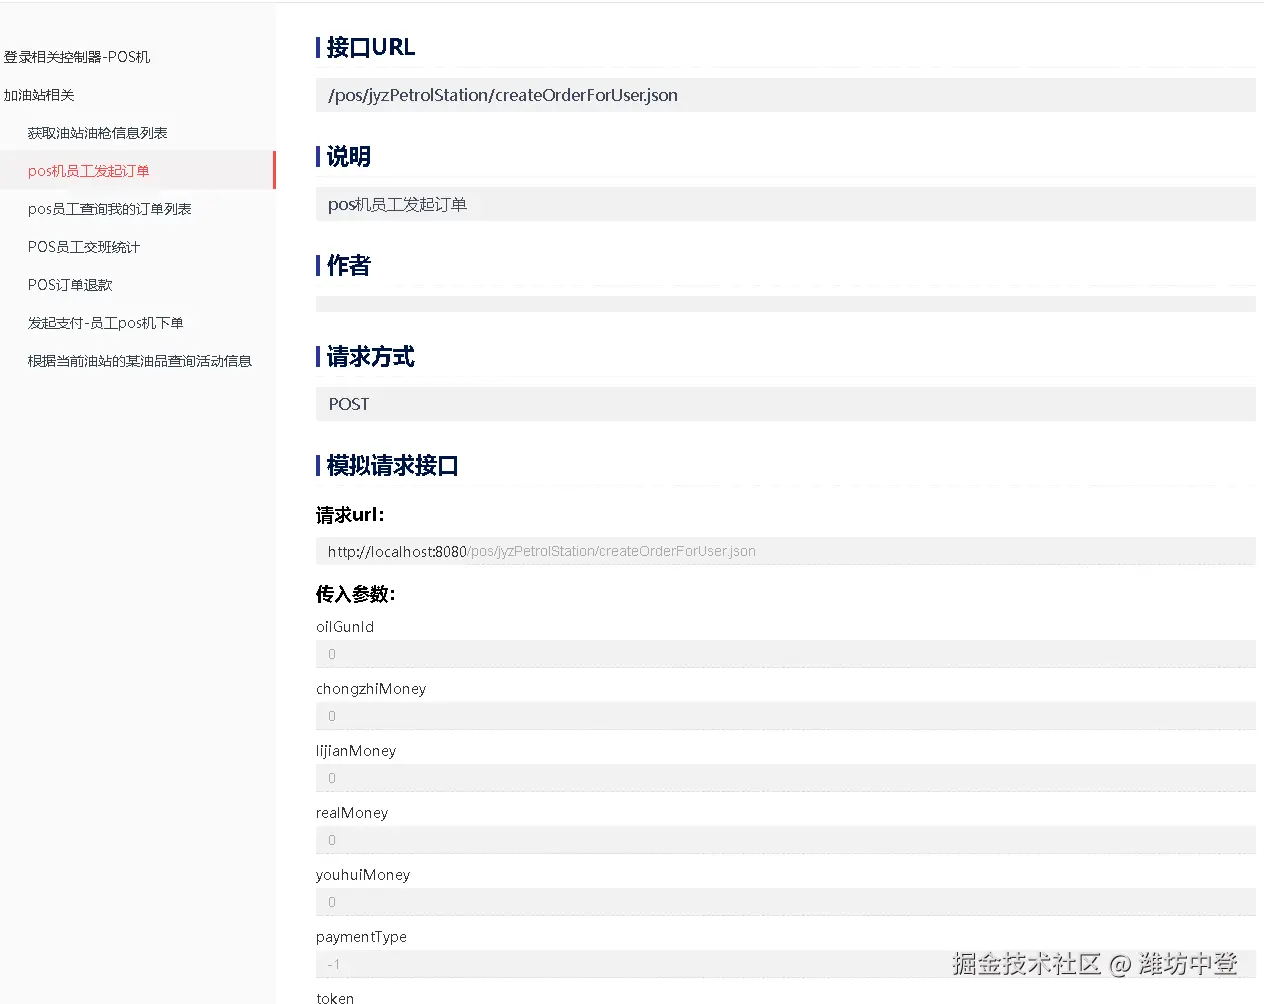Open the POS员工交班统计 documentation

click(x=84, y=246)
